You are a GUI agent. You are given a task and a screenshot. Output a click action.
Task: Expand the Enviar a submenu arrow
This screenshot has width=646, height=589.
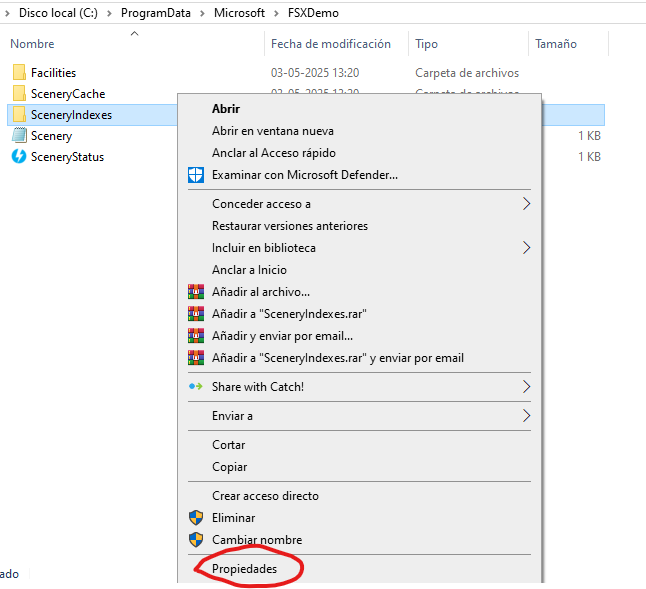coord(526,416)
